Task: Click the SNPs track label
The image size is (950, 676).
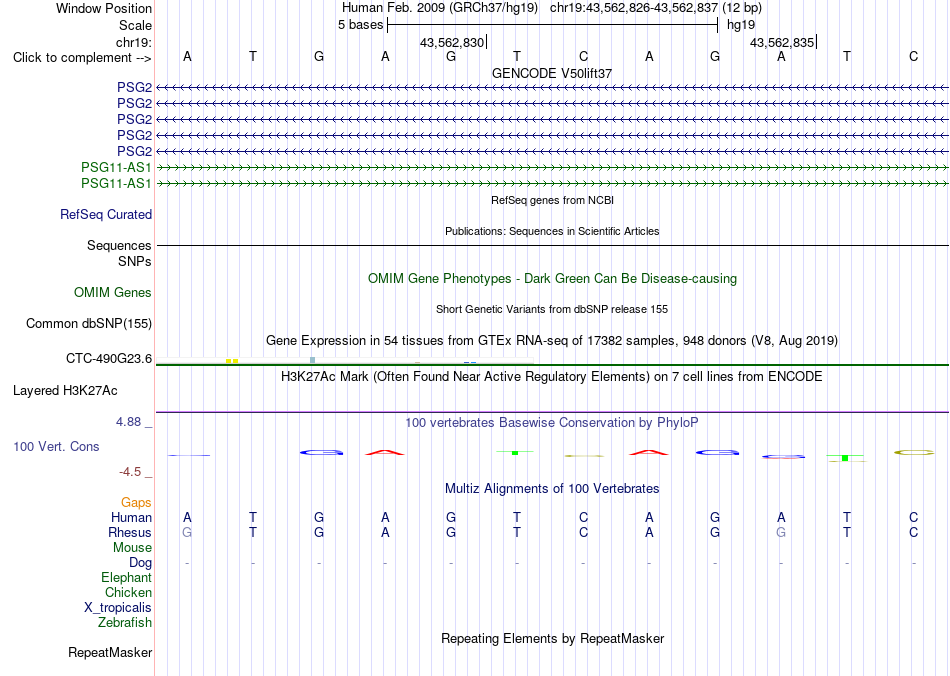Action: click(135, 261)
